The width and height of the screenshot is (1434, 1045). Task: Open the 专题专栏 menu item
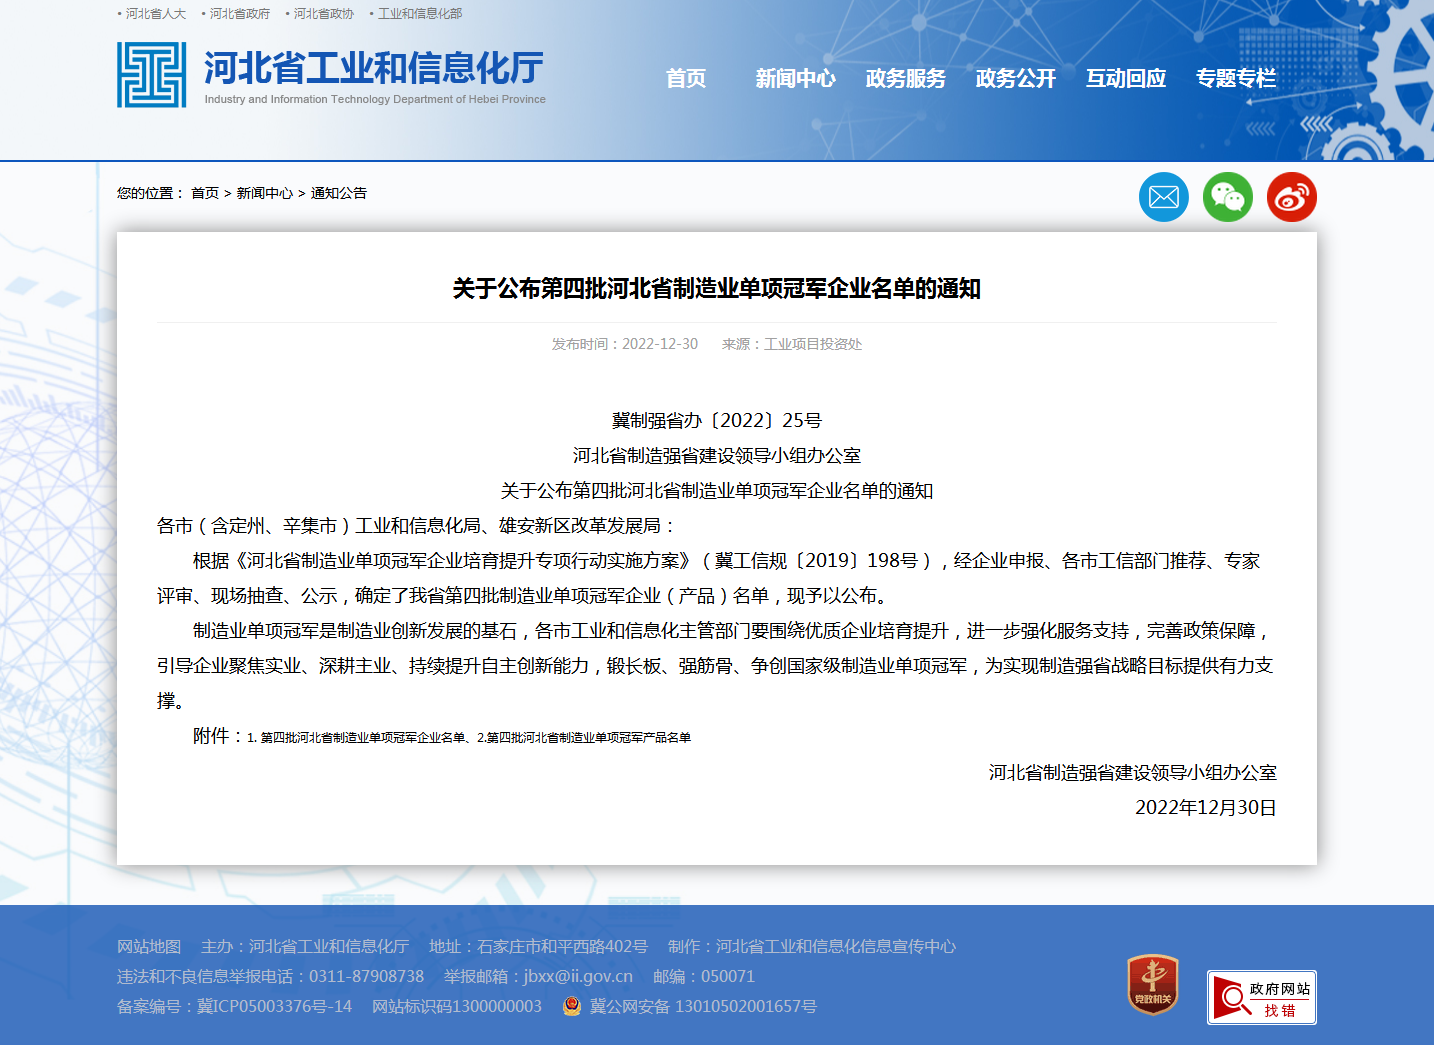[1235, 79]
